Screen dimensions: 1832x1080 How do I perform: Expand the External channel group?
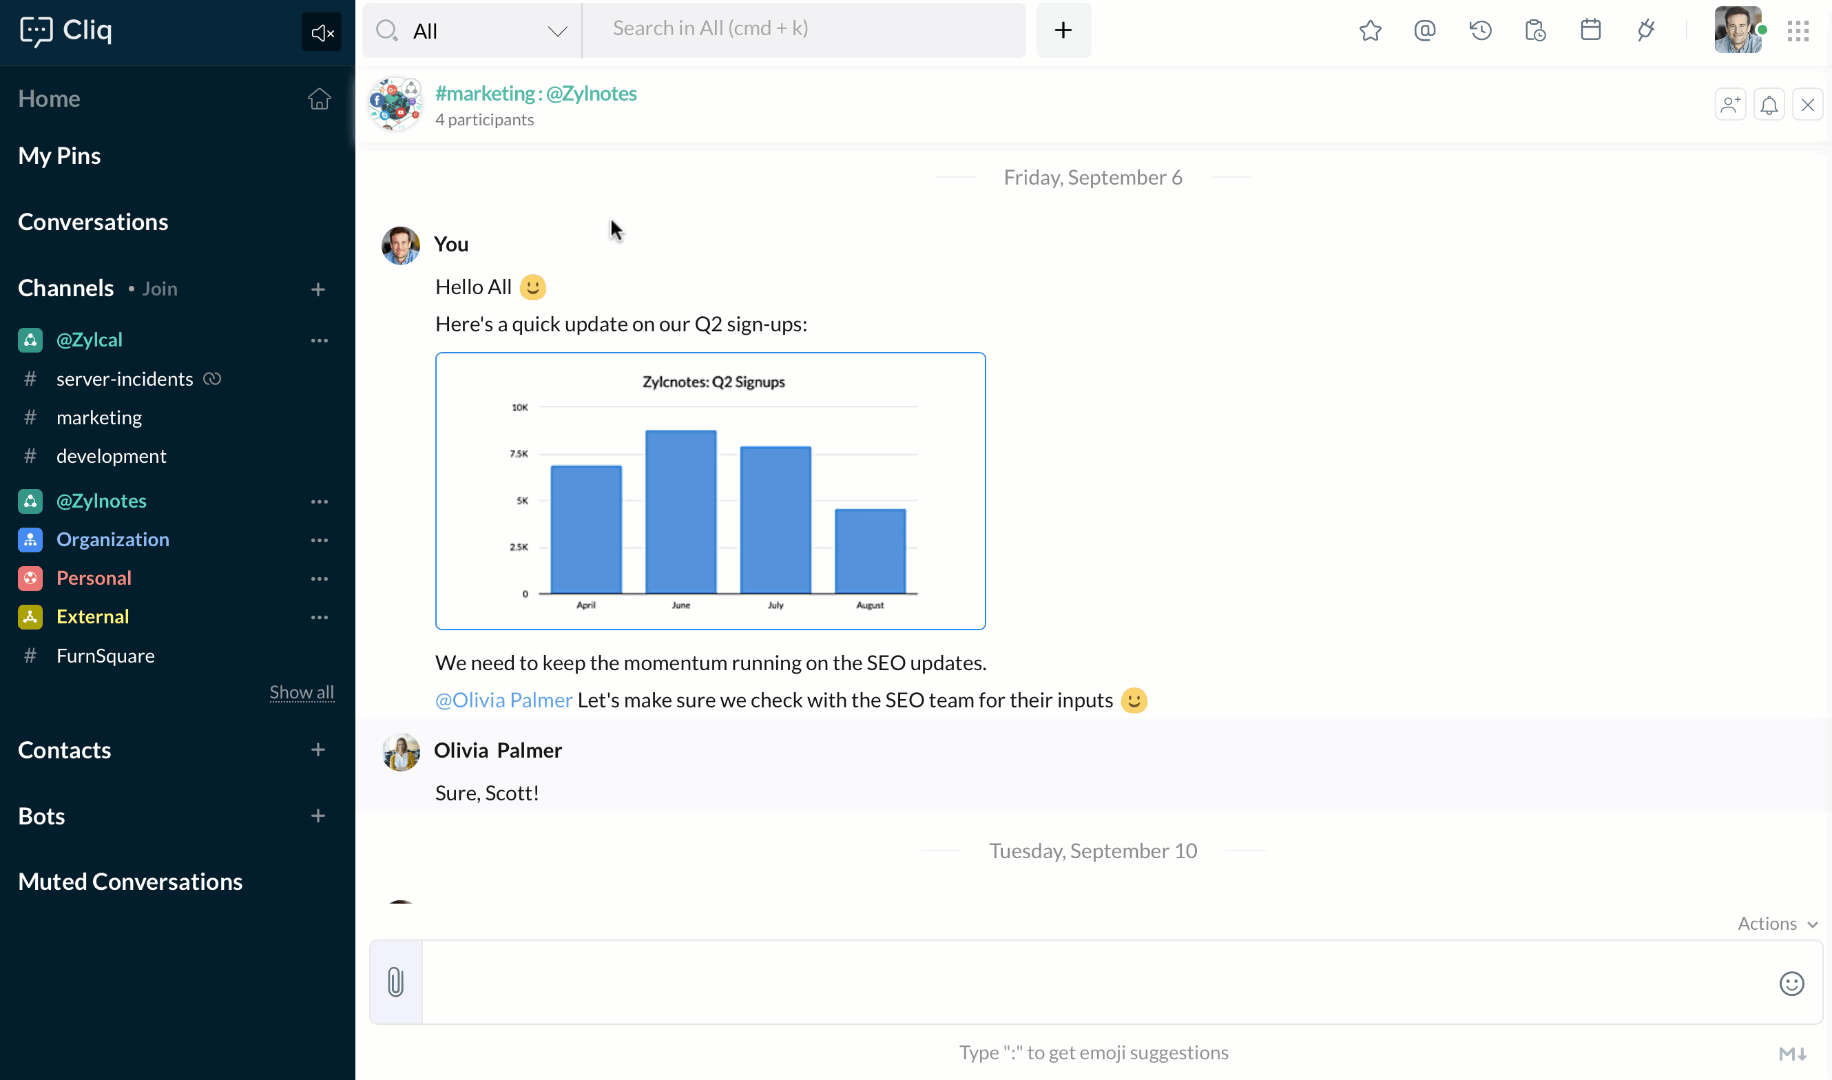pos(92,617)
